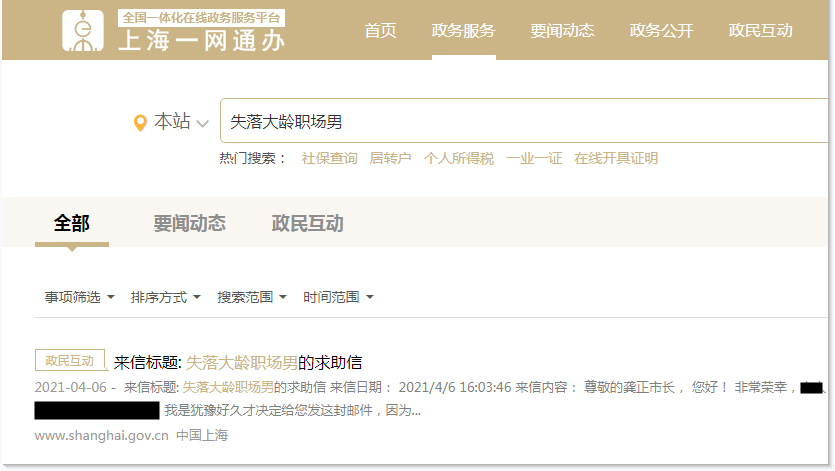Click the 在线开具证明 hot search link

[x=616, y=158]
